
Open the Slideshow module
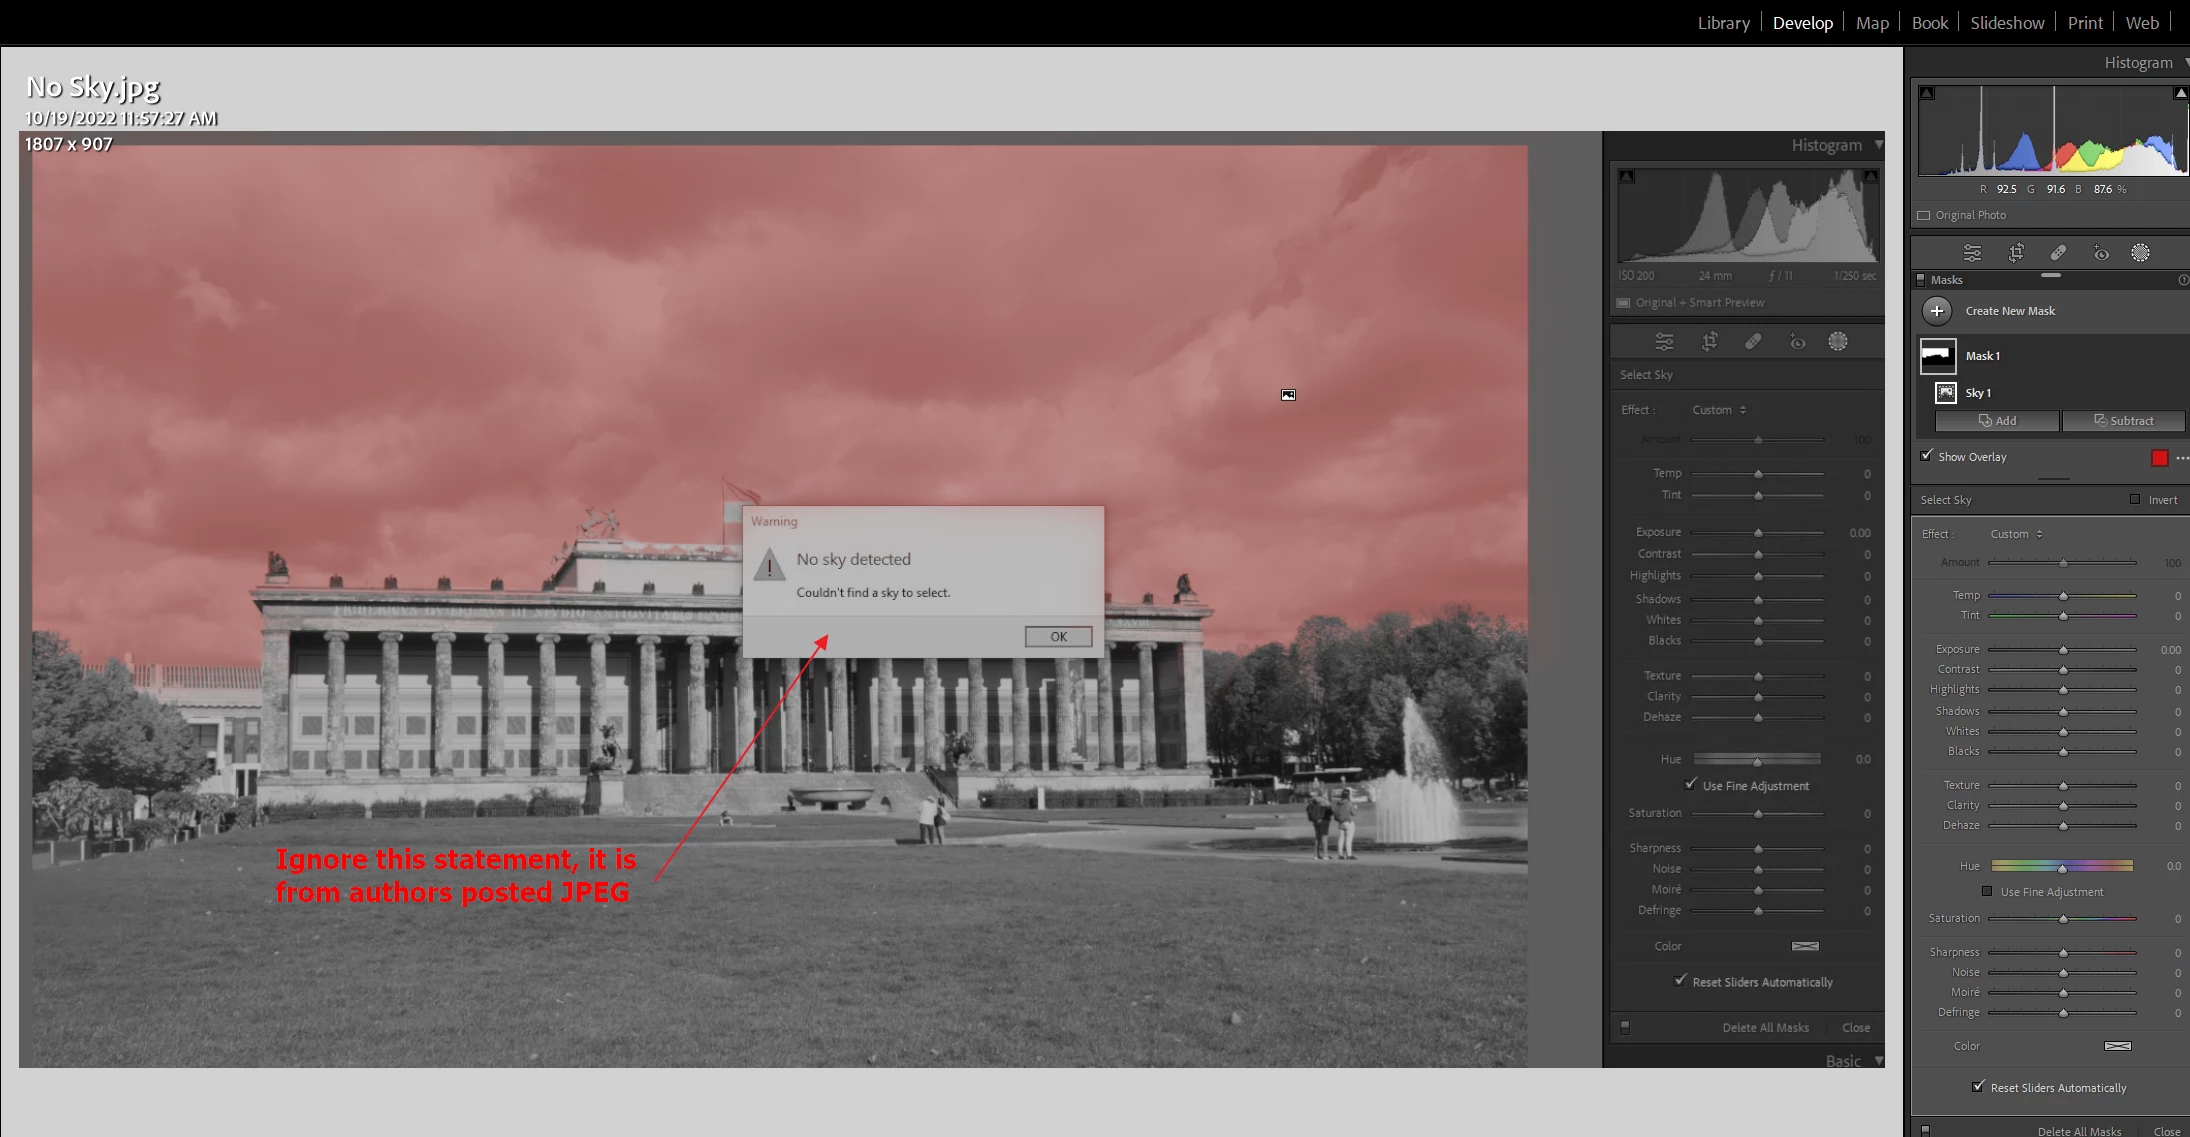tap(2006, 23)
